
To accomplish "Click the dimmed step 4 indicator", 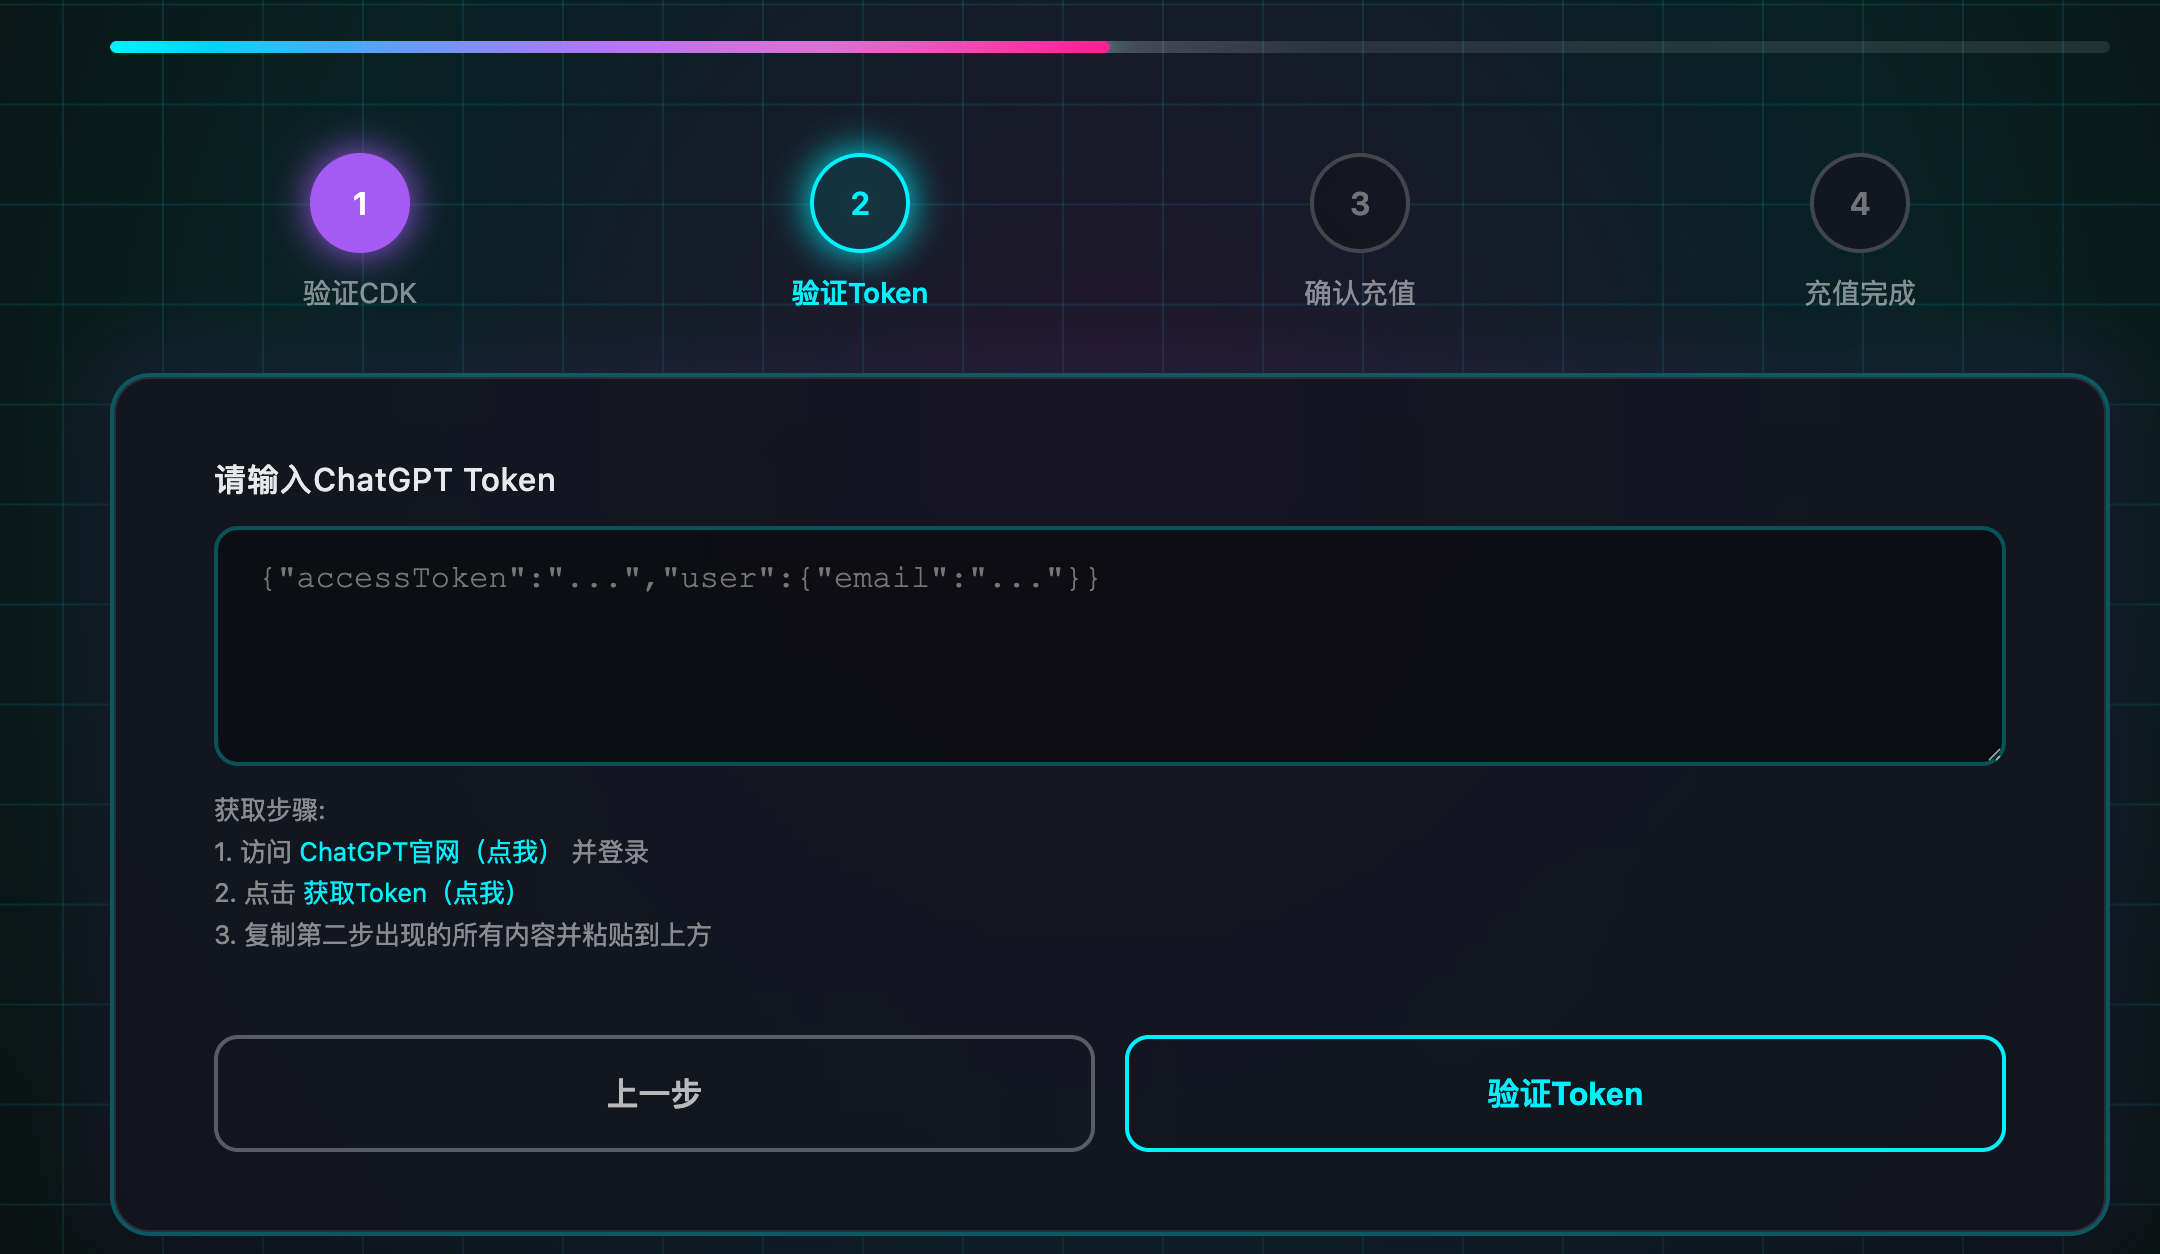I will [1859, 202].
